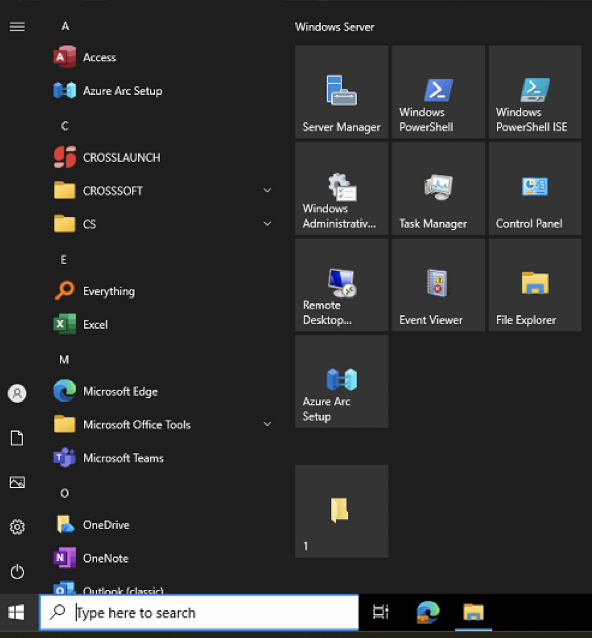
Task: Launch the Windows PowerShell tile
Action: 438,92
